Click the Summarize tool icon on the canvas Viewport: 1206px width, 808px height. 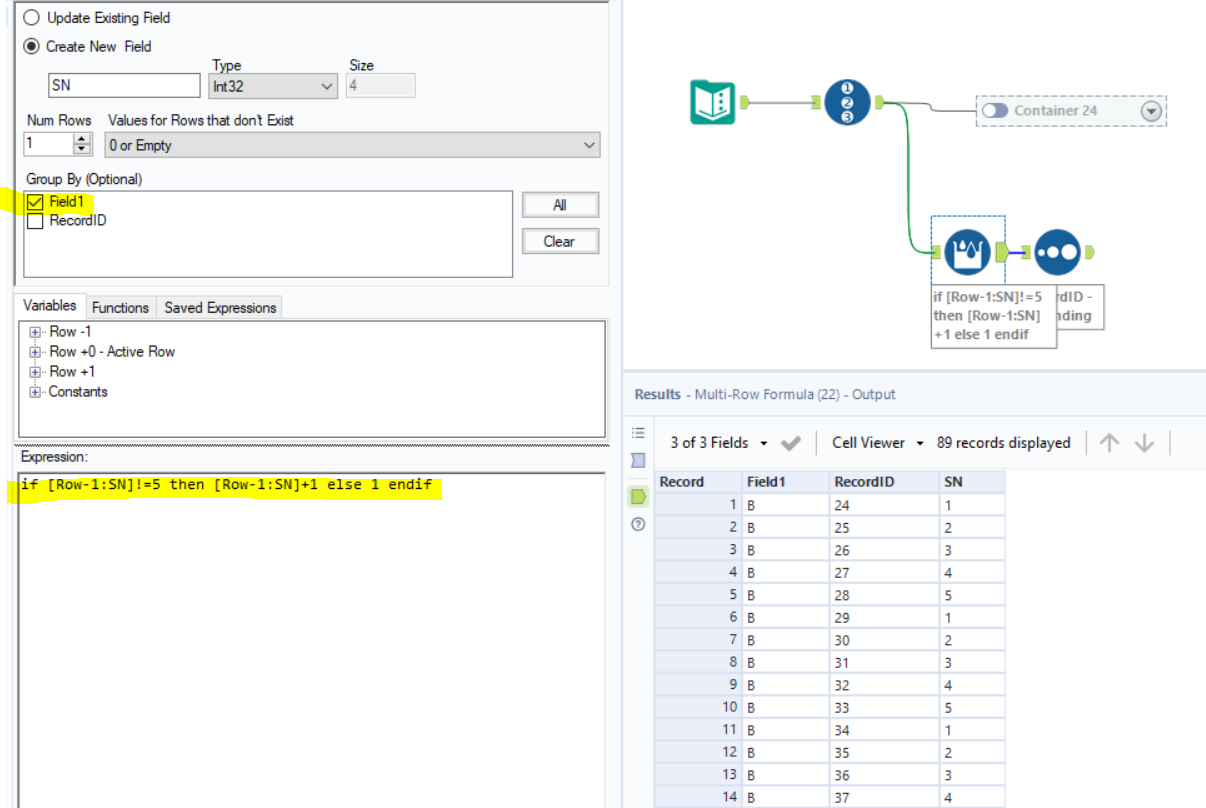(1058, 251)
